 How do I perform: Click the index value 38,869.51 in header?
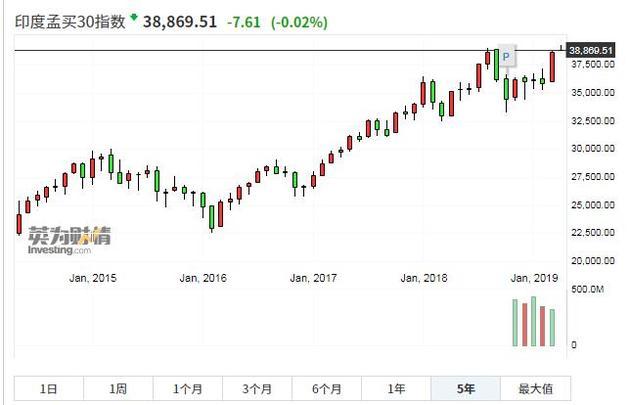[180, 22]
